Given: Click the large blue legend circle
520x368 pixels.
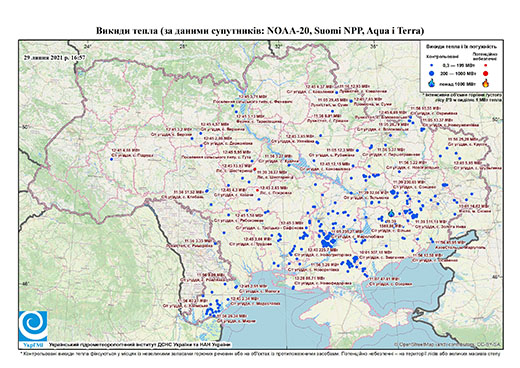Looking at the screenshot, I should coord(432,73).
